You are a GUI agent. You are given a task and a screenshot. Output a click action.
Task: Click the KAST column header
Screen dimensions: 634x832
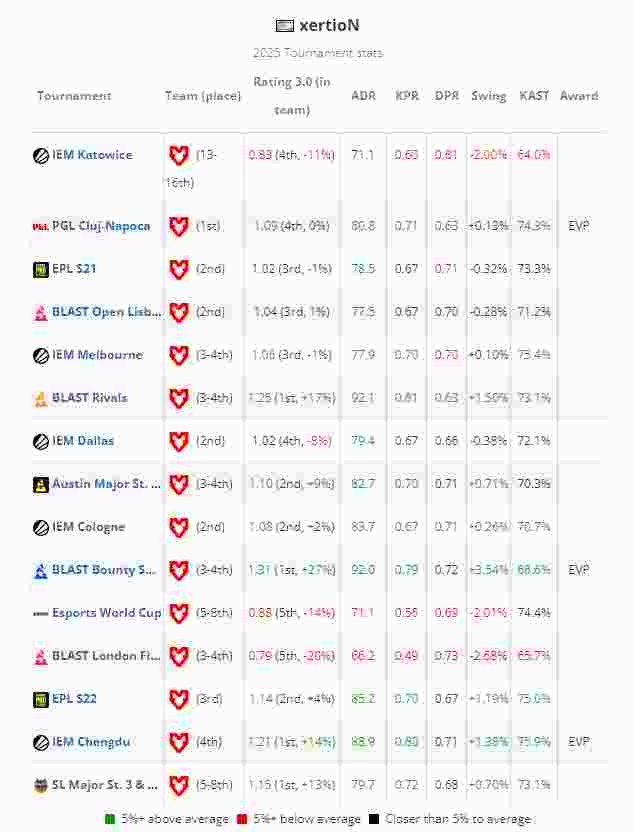click(534, 96)
